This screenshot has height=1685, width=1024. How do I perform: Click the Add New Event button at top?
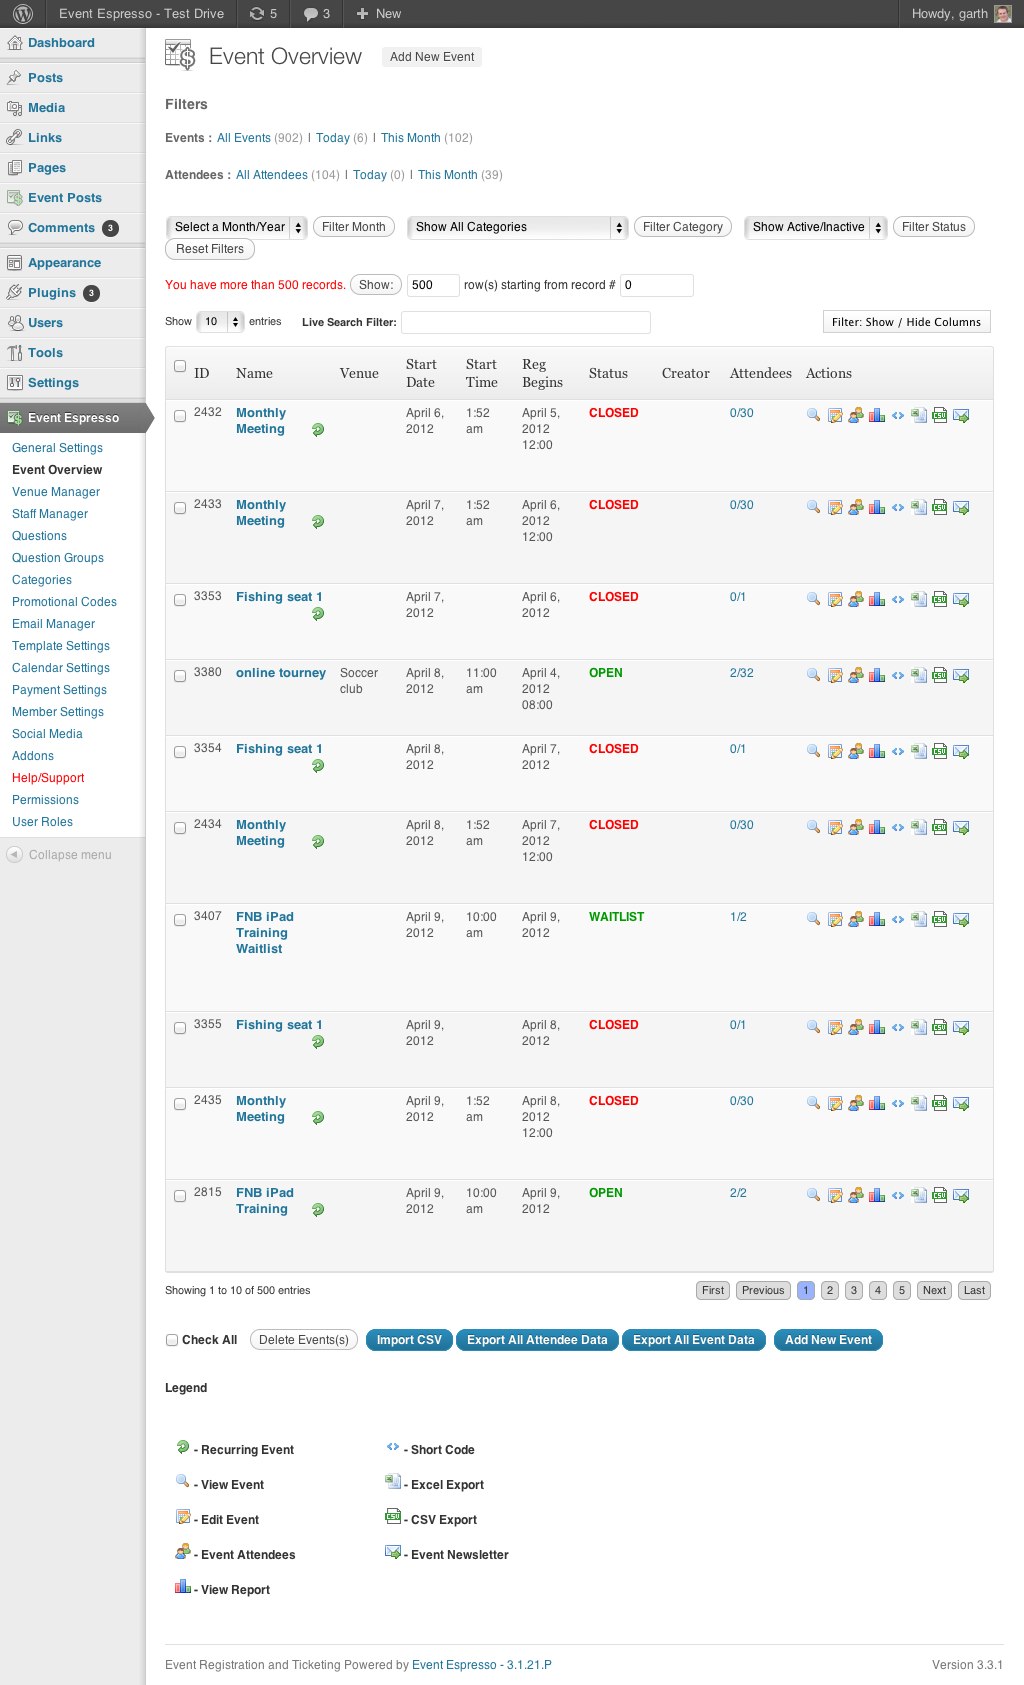(x=432, y=57)
